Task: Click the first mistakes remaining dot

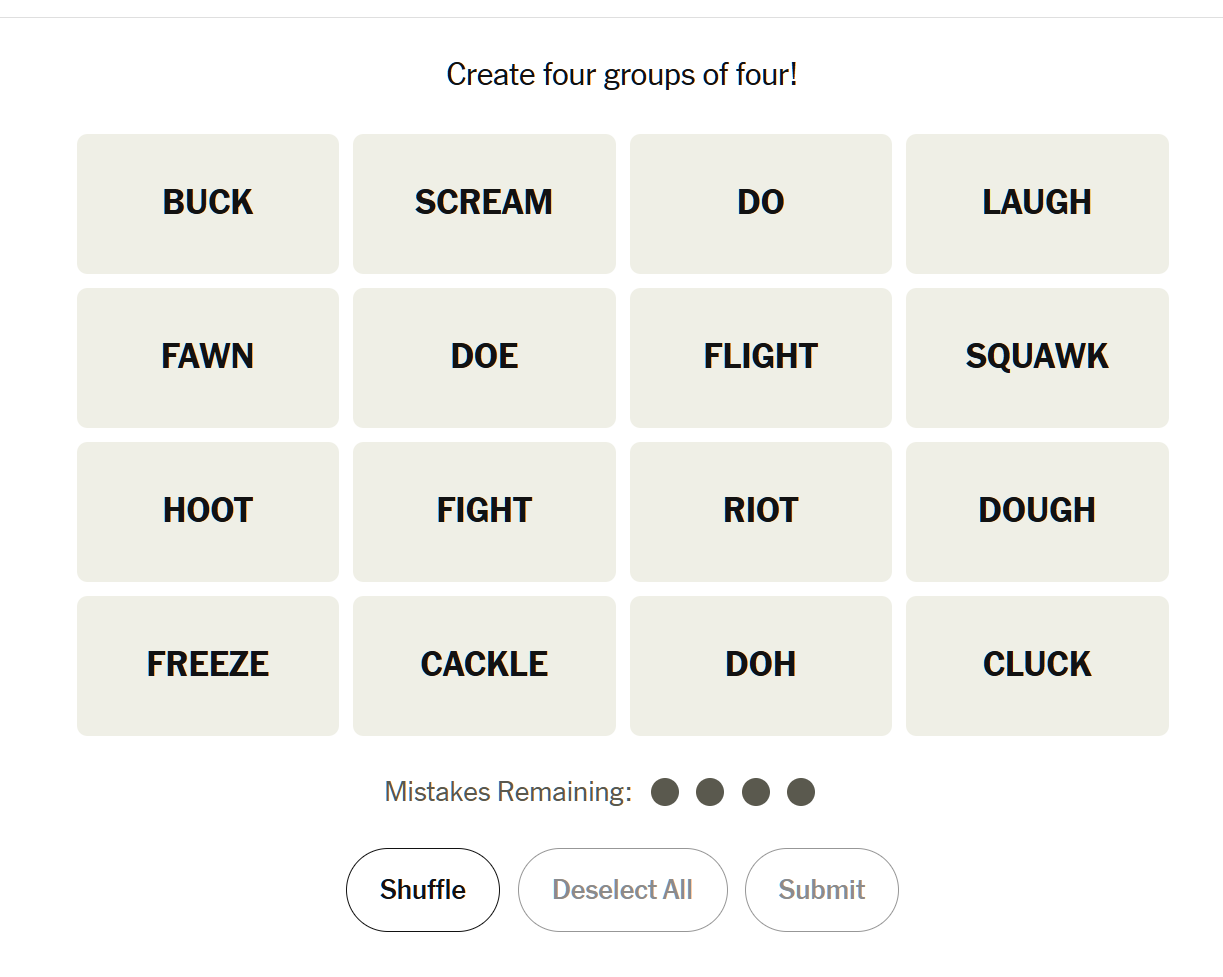Action: [665, 793]
